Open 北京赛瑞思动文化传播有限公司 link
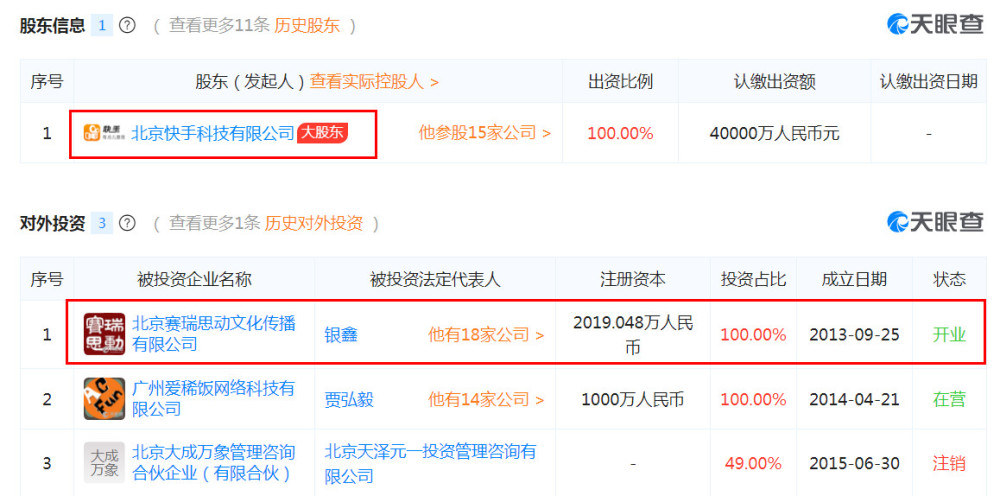The width and height of the screenshot is (1000, 496). click(x=214, y=333)
